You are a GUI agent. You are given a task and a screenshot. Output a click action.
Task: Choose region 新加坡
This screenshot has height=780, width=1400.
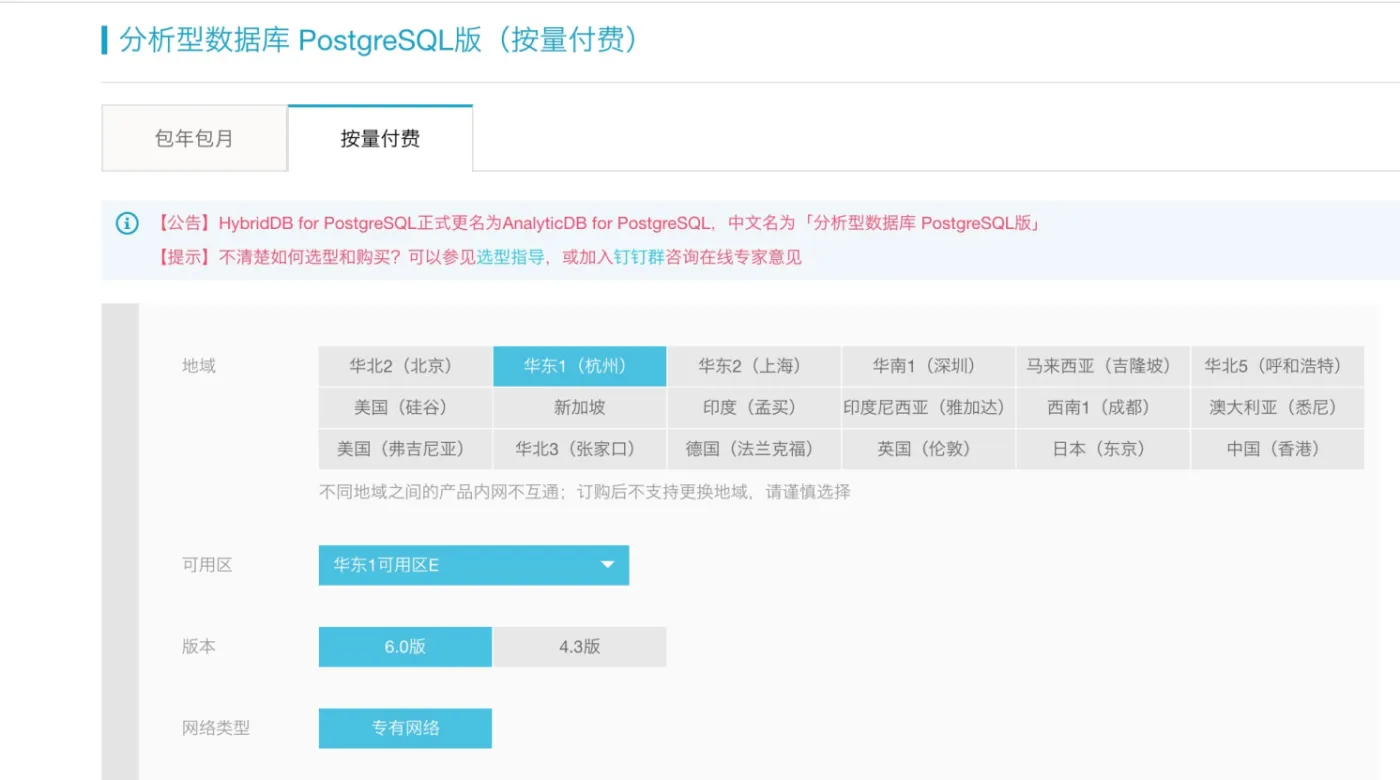point(580,408)
